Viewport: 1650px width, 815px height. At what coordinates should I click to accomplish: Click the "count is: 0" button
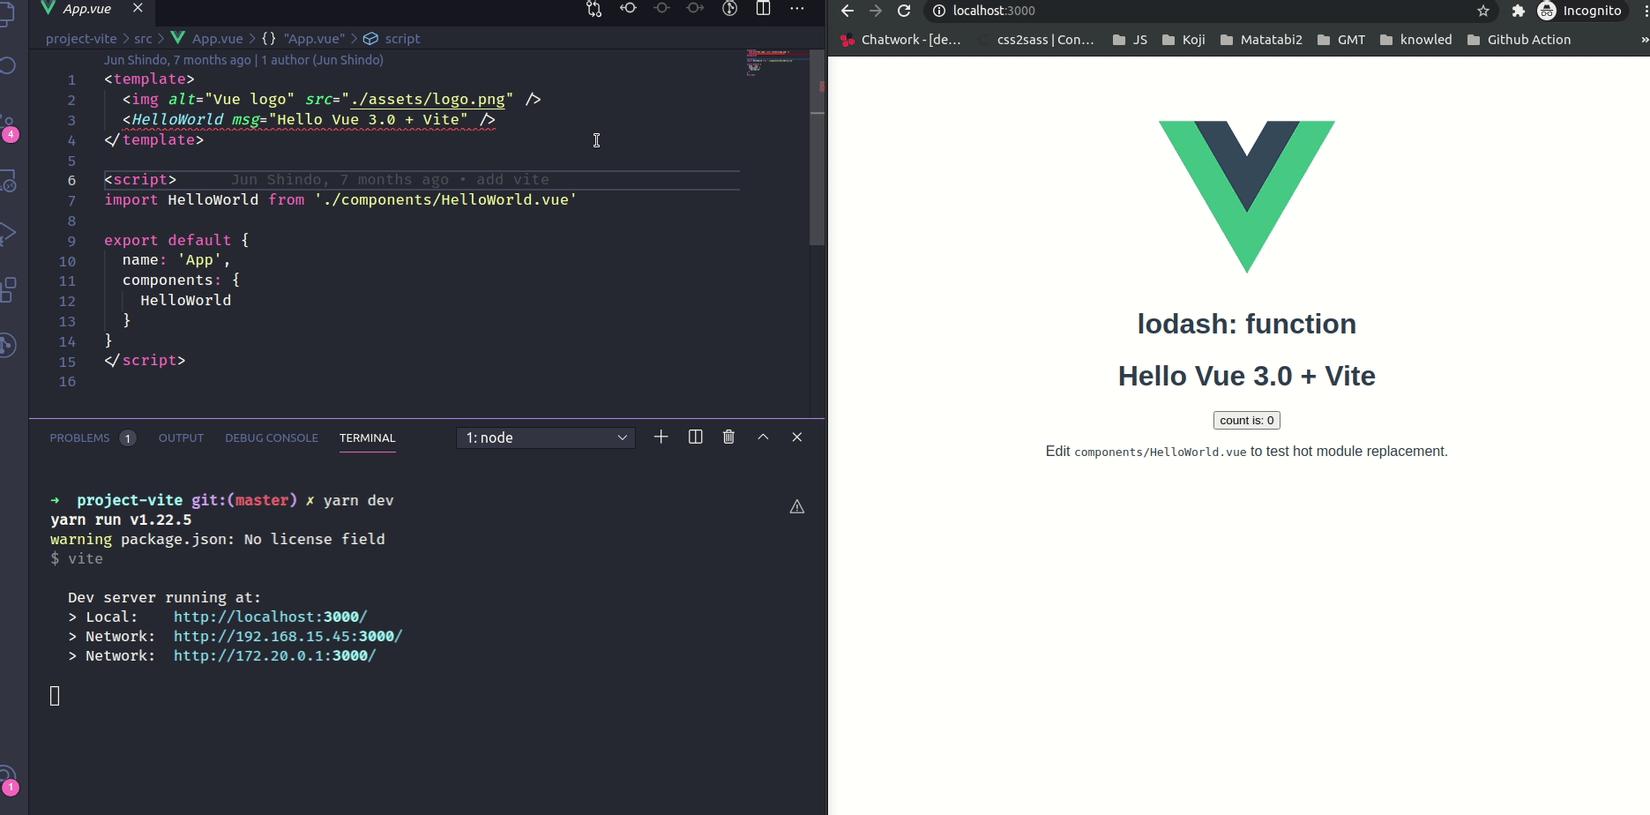tap(1246, 420)
